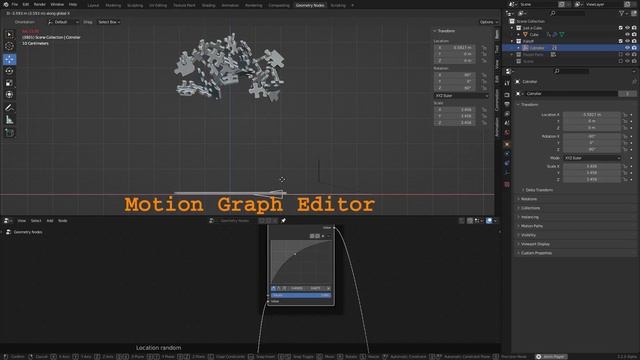Click the curve control point in graph

pos(295,254)
